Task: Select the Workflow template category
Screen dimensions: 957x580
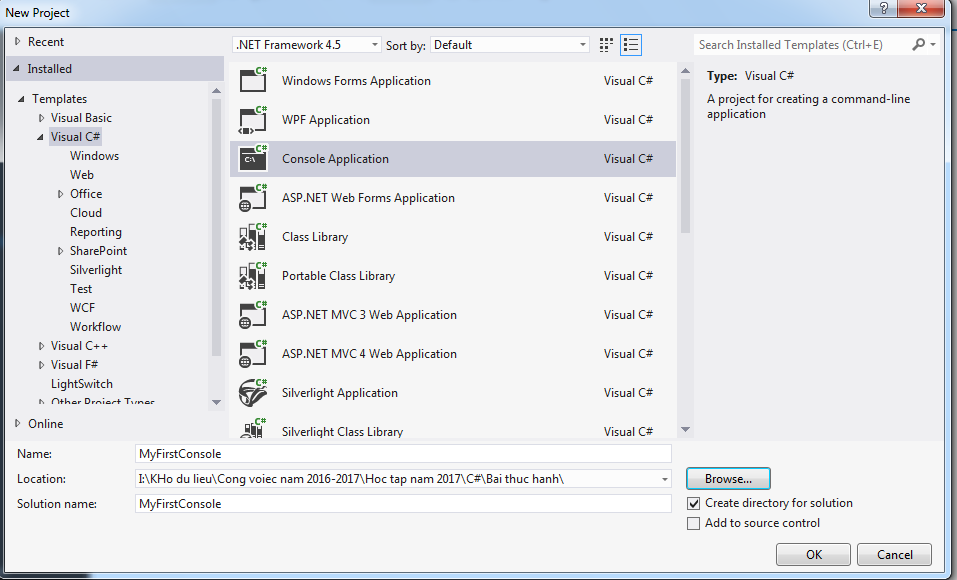Action: pyautogui.click(x=96, y=327)
